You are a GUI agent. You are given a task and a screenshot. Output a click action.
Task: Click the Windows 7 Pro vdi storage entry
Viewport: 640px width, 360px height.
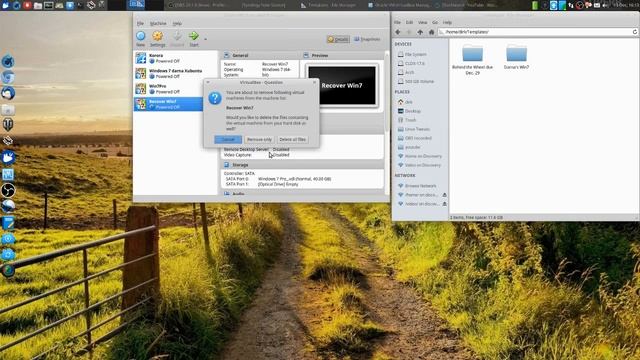click(294, 179)
